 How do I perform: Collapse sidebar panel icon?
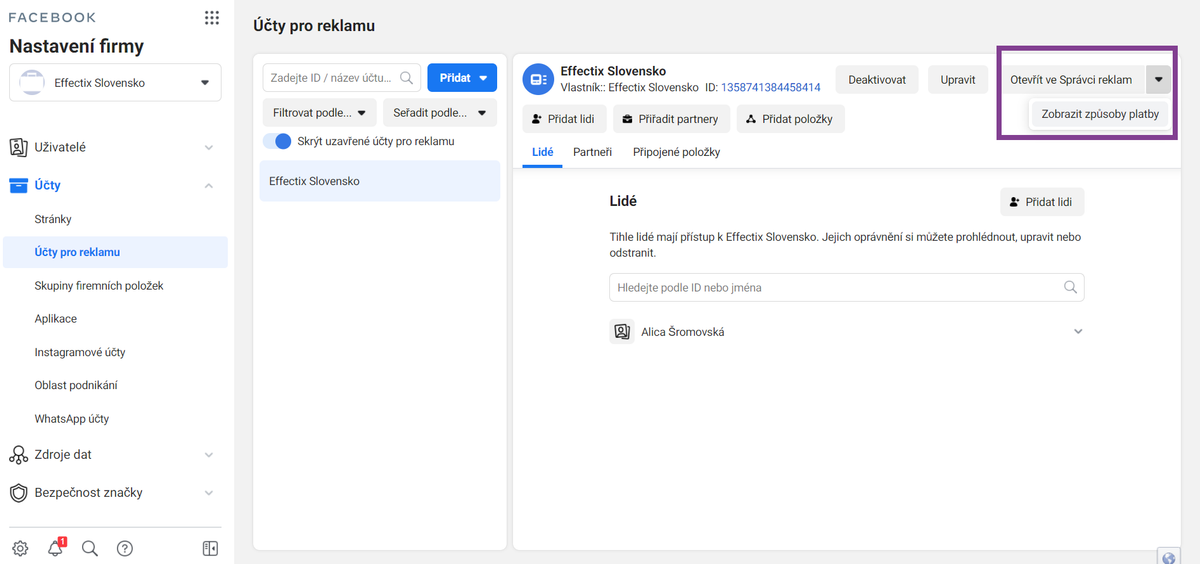tap(210, 548)
